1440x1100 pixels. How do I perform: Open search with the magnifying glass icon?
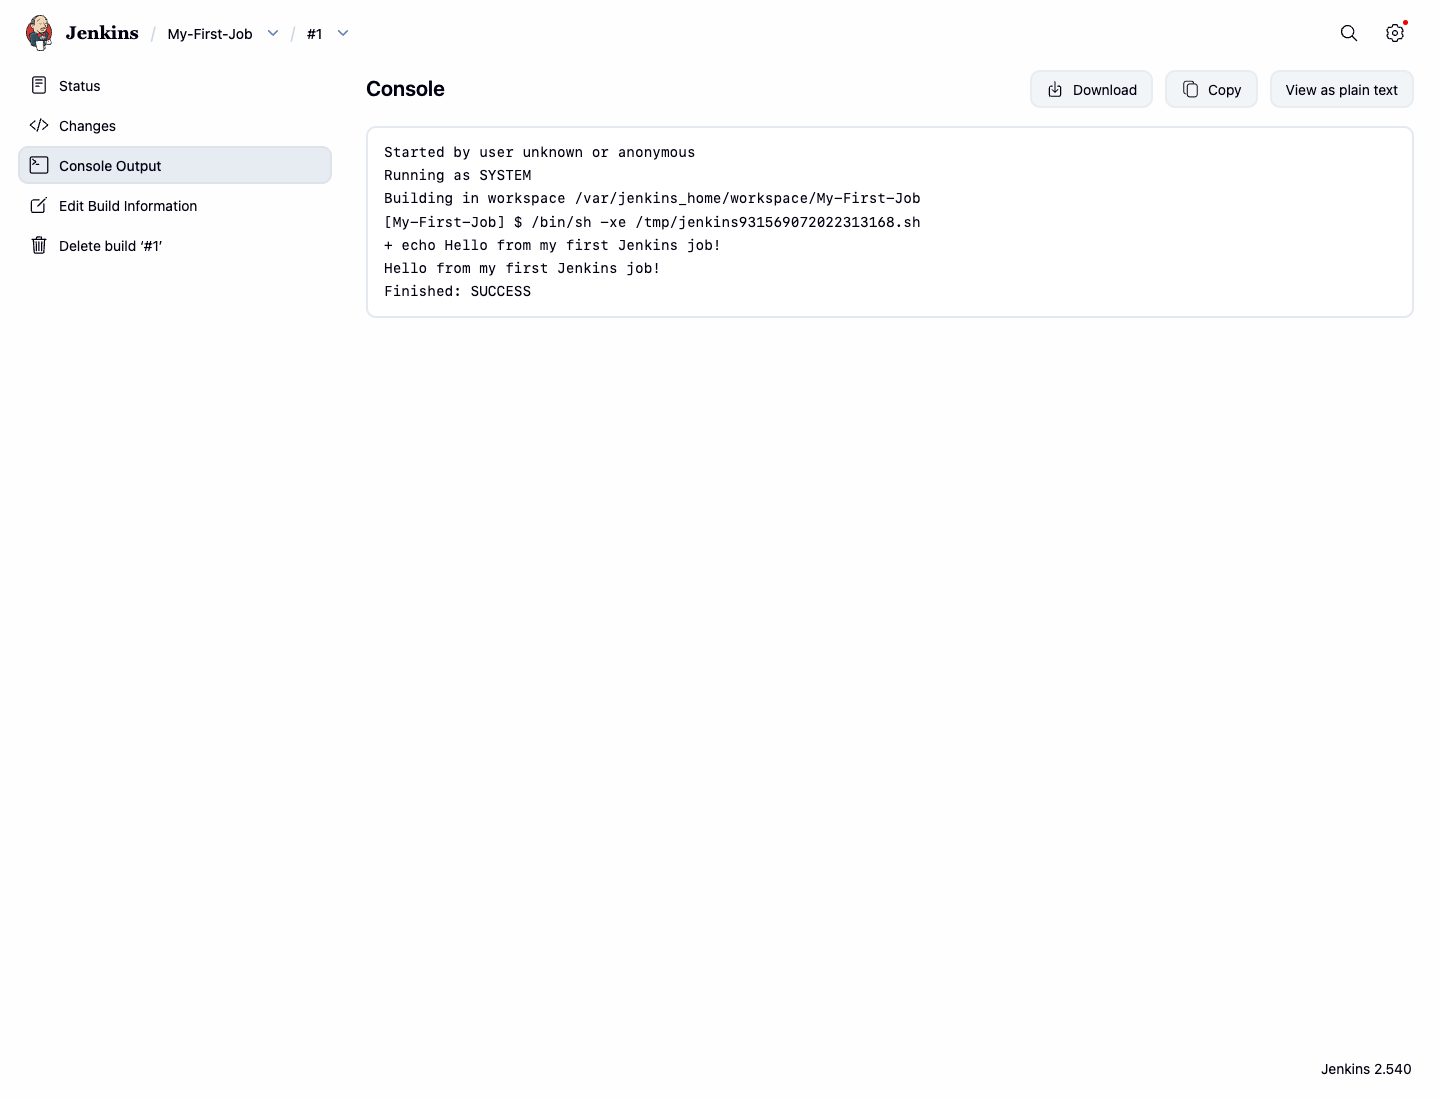1349,33
